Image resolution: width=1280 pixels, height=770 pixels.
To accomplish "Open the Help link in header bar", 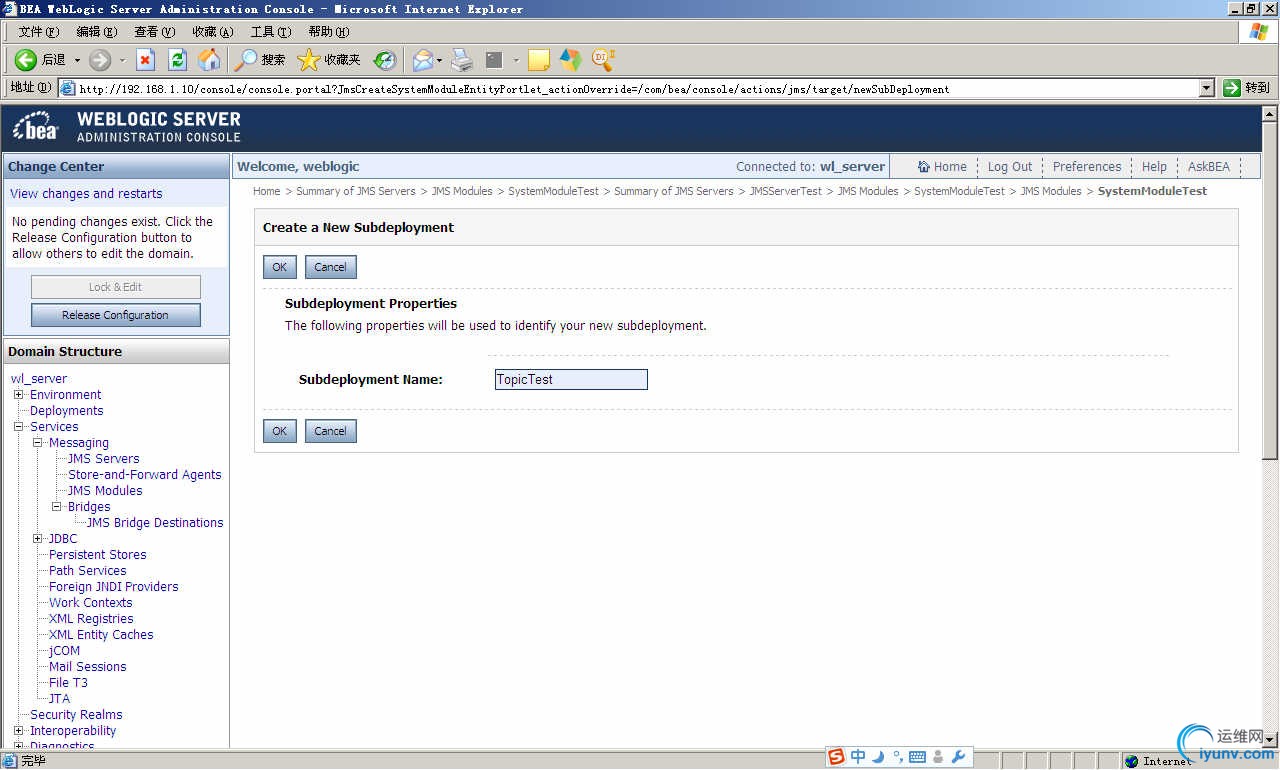I will [x=1154, y=167].
